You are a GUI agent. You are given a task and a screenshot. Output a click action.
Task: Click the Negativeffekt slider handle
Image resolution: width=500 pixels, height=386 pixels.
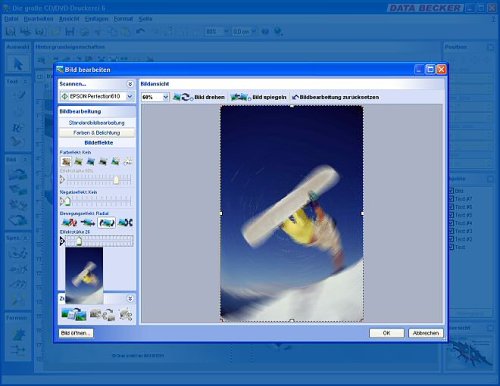pos(68,201)
